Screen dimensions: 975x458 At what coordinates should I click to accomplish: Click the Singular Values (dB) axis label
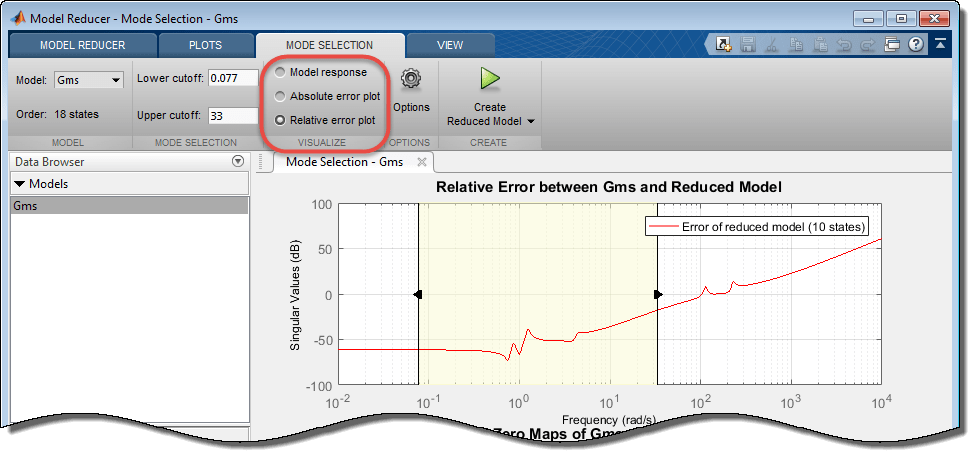click(295, 295)
